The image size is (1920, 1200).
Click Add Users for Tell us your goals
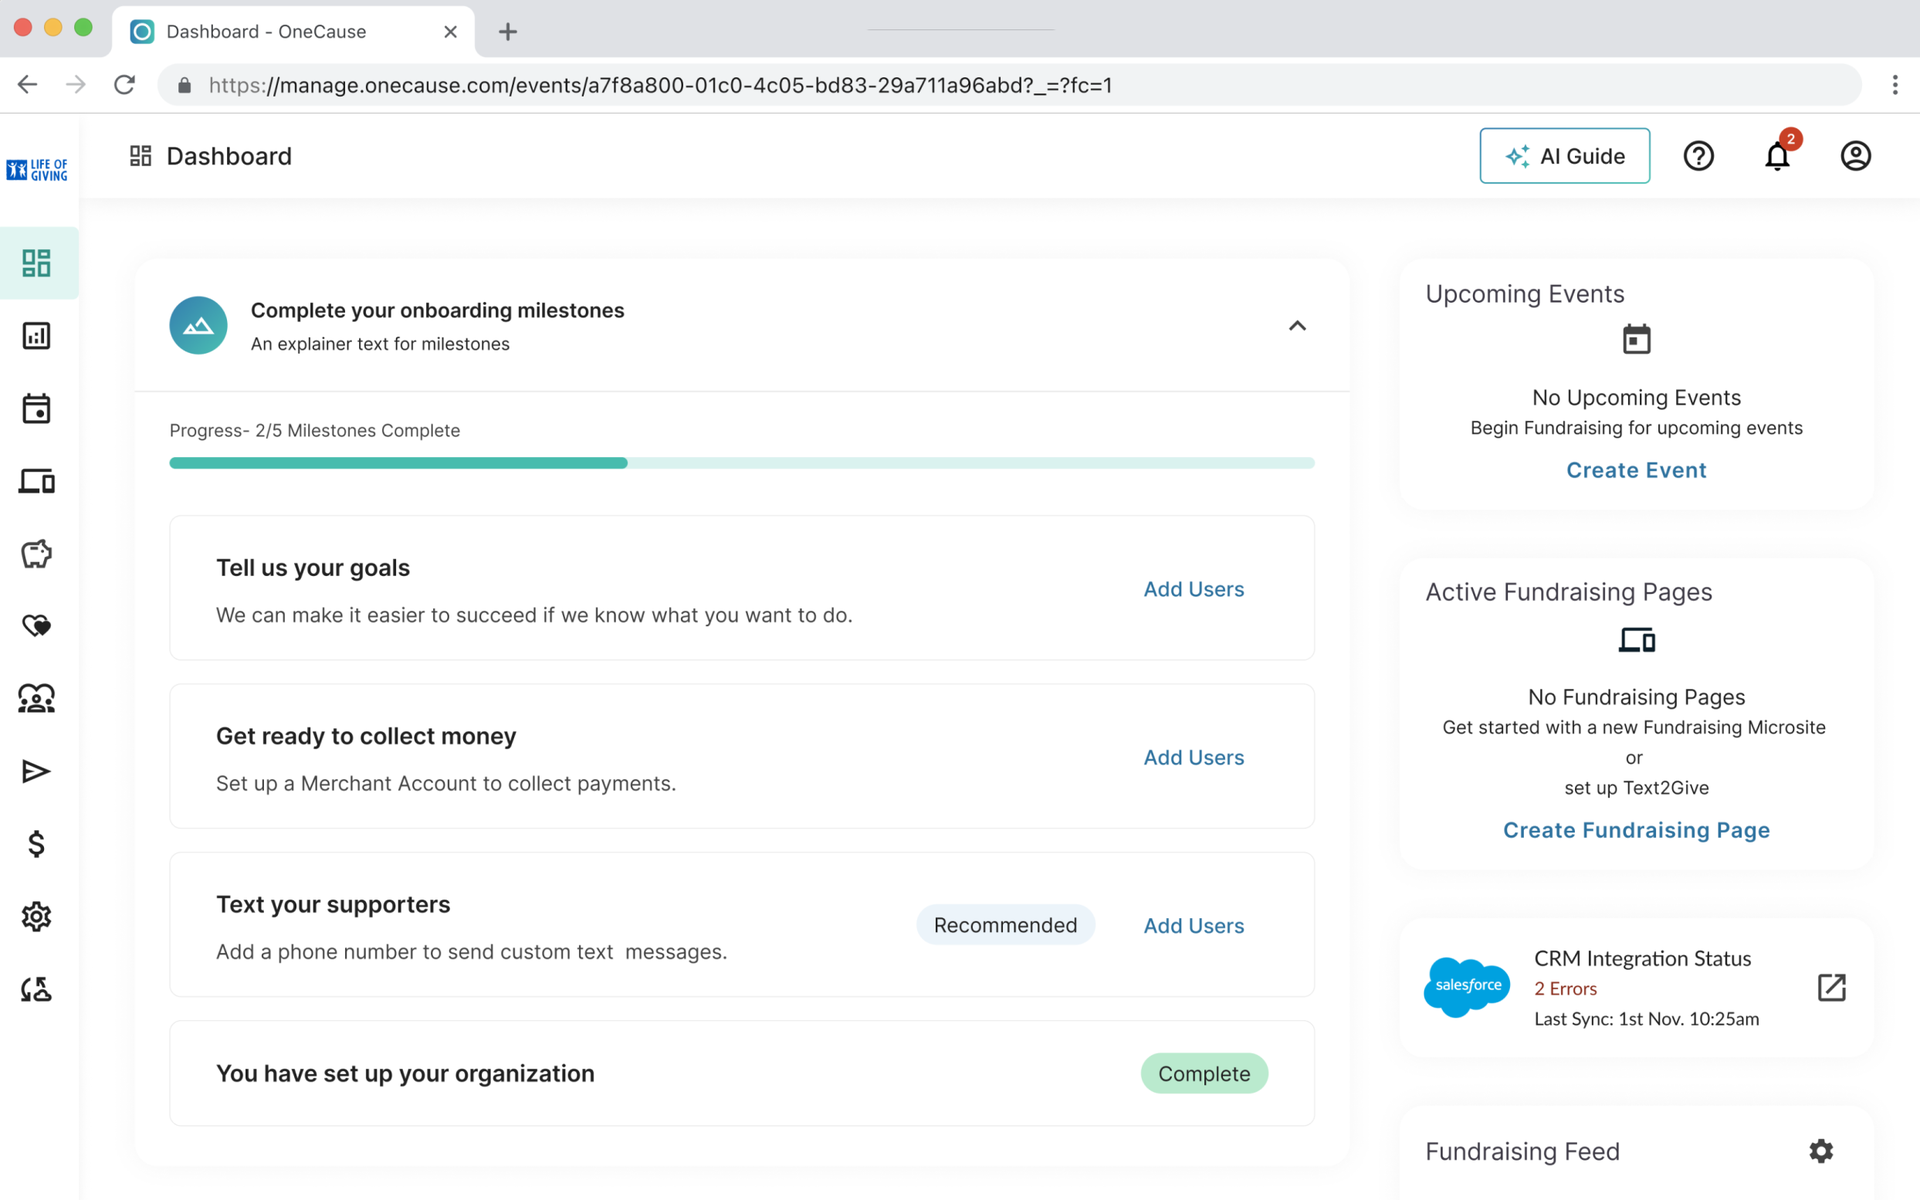[x=1194, y=589]
